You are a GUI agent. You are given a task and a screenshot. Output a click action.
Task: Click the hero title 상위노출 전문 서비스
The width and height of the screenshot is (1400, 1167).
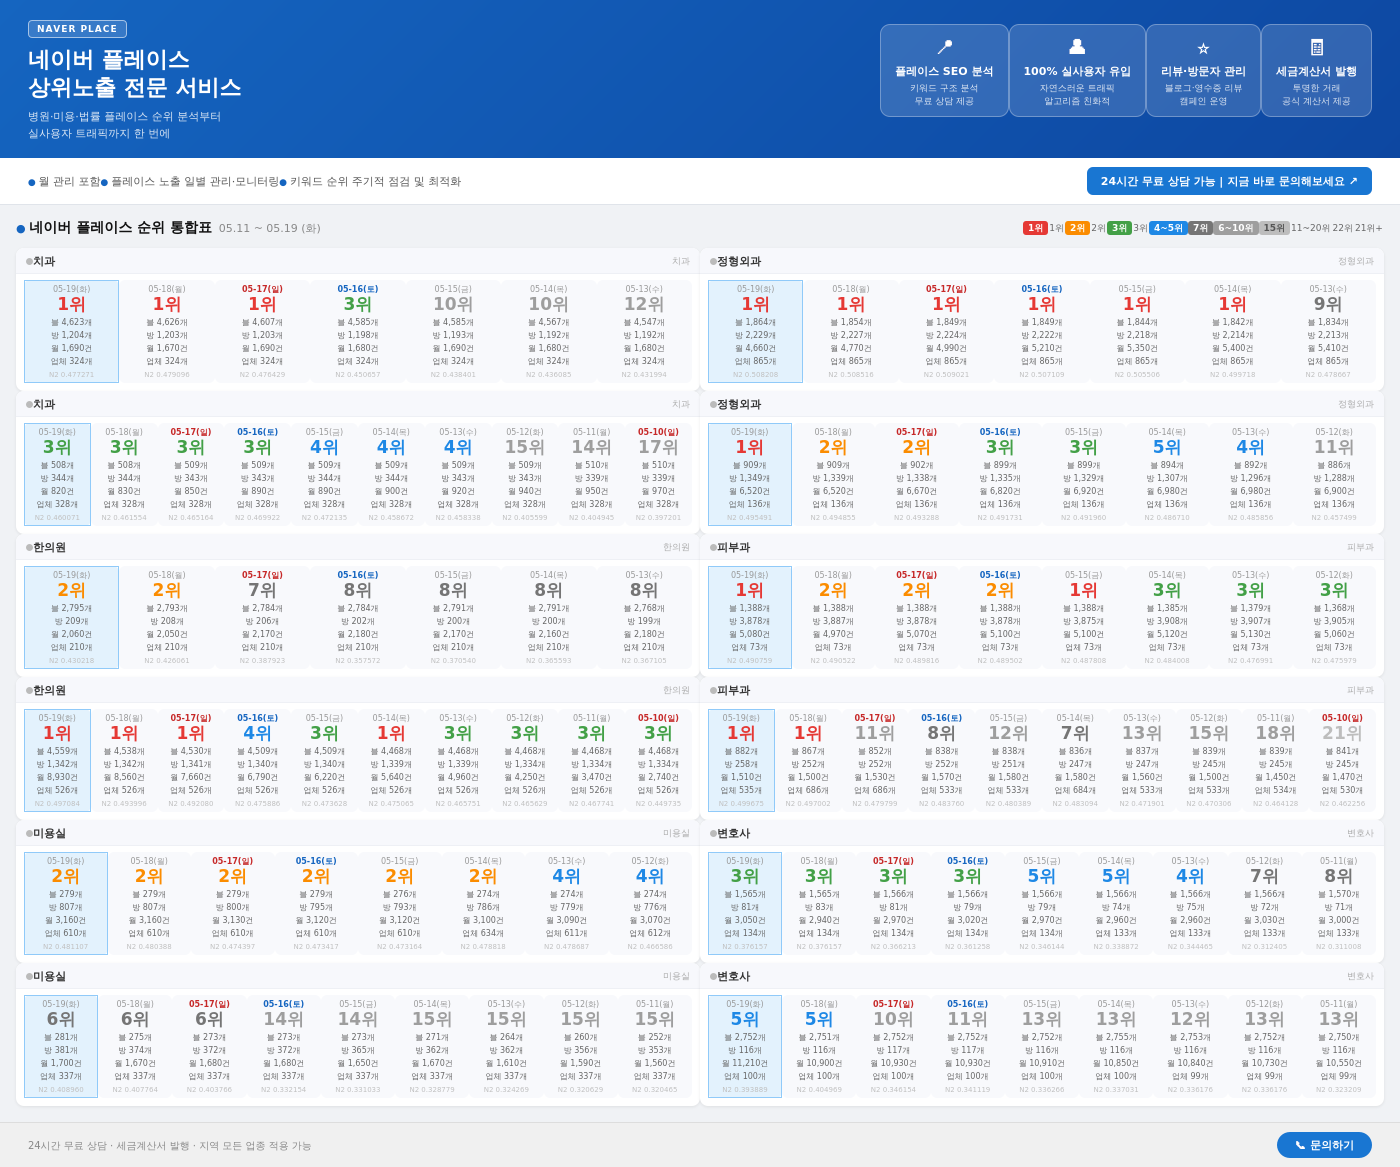click(x=135, y=88)
